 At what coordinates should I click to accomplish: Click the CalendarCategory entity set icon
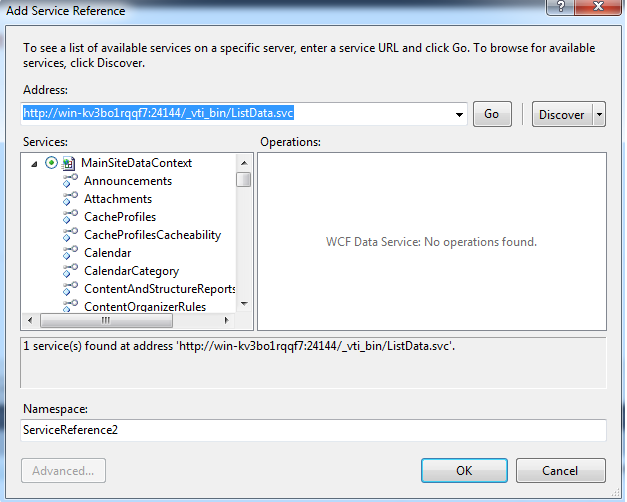coord(70,271)
